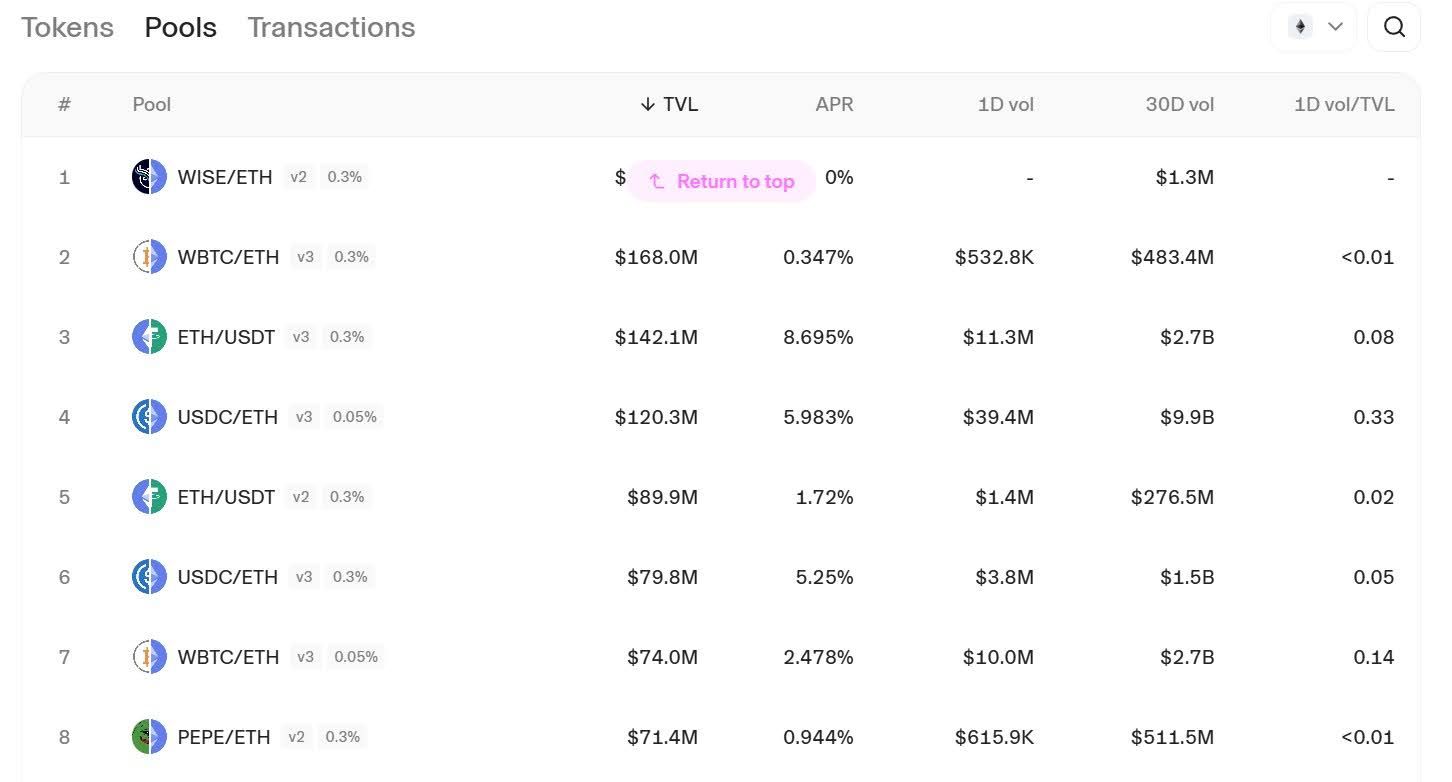Open the Pools tab
Screen dimensions: 1452x782
pyautogui.click(x=180, y=27)
